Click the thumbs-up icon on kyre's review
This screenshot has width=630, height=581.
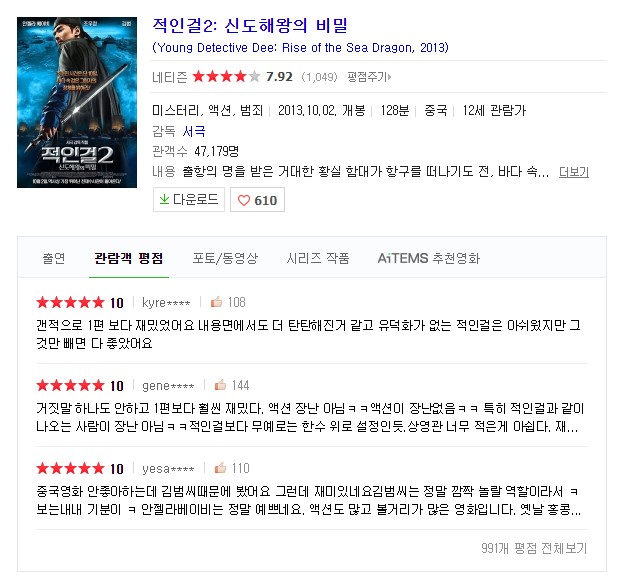pyautogui.click(x=217, y=301)
